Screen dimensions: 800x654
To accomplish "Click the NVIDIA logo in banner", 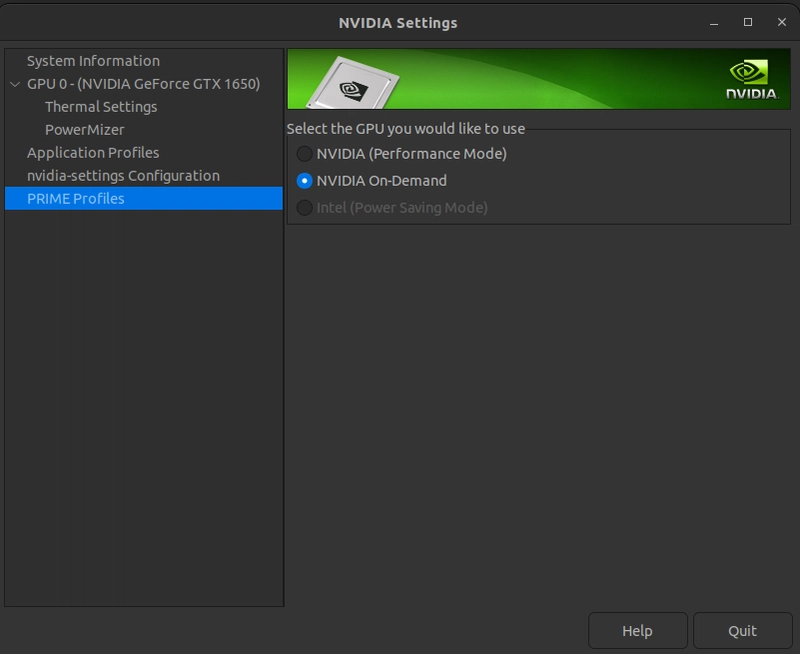I will pos(752,80).
